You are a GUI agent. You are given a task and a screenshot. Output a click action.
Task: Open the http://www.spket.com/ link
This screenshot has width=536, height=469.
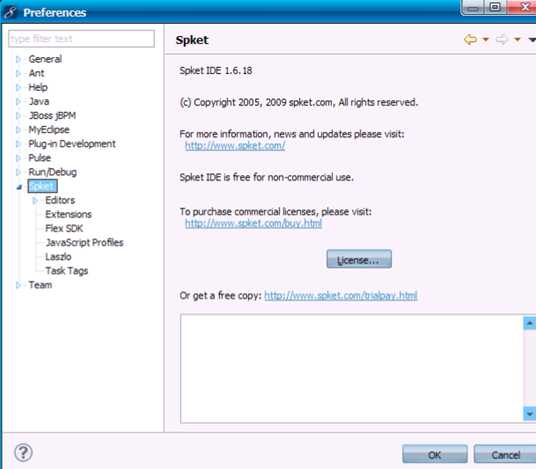coord(235,146)
